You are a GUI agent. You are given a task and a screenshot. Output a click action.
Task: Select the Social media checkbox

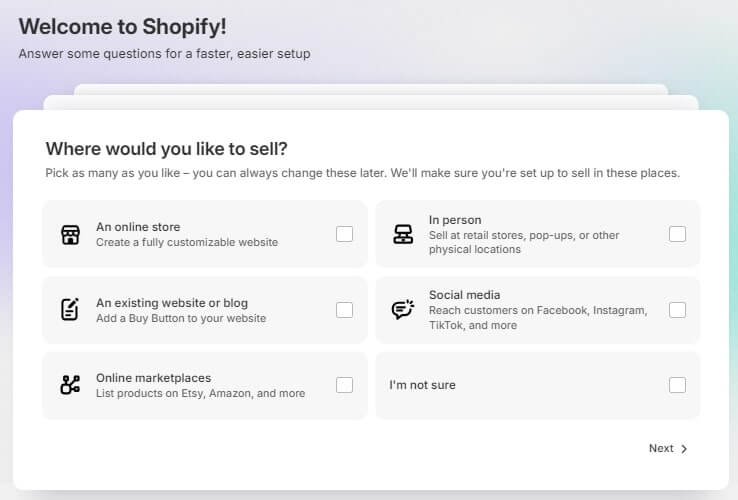point(677,310)
